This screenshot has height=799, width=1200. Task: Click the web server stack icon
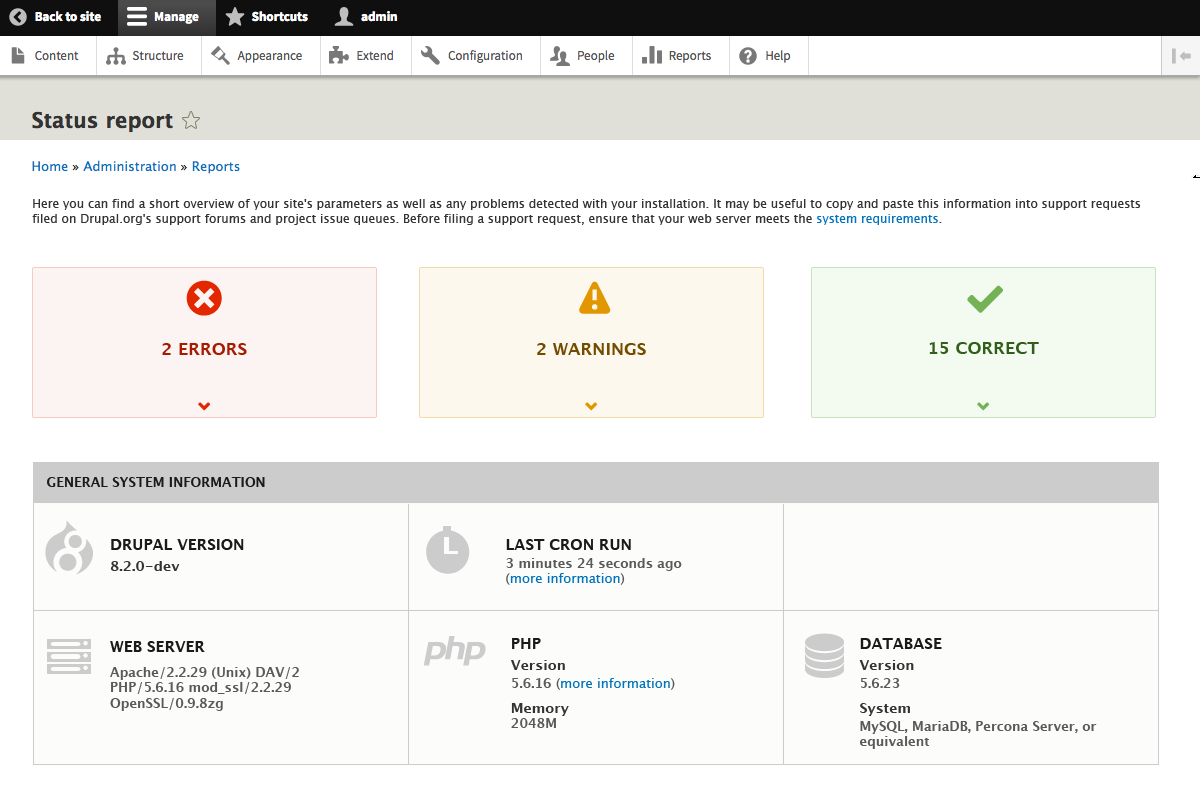(x=69, y=656)
